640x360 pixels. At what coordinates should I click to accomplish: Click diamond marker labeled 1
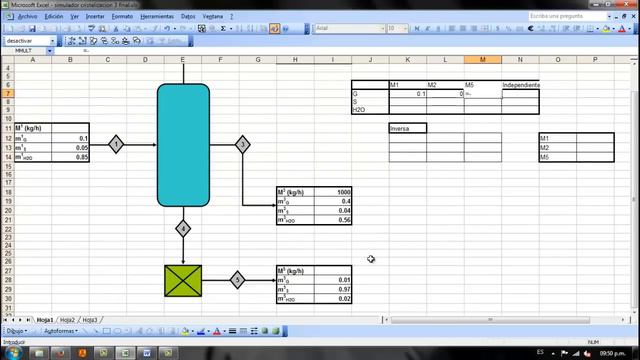[x=116, y=144]
